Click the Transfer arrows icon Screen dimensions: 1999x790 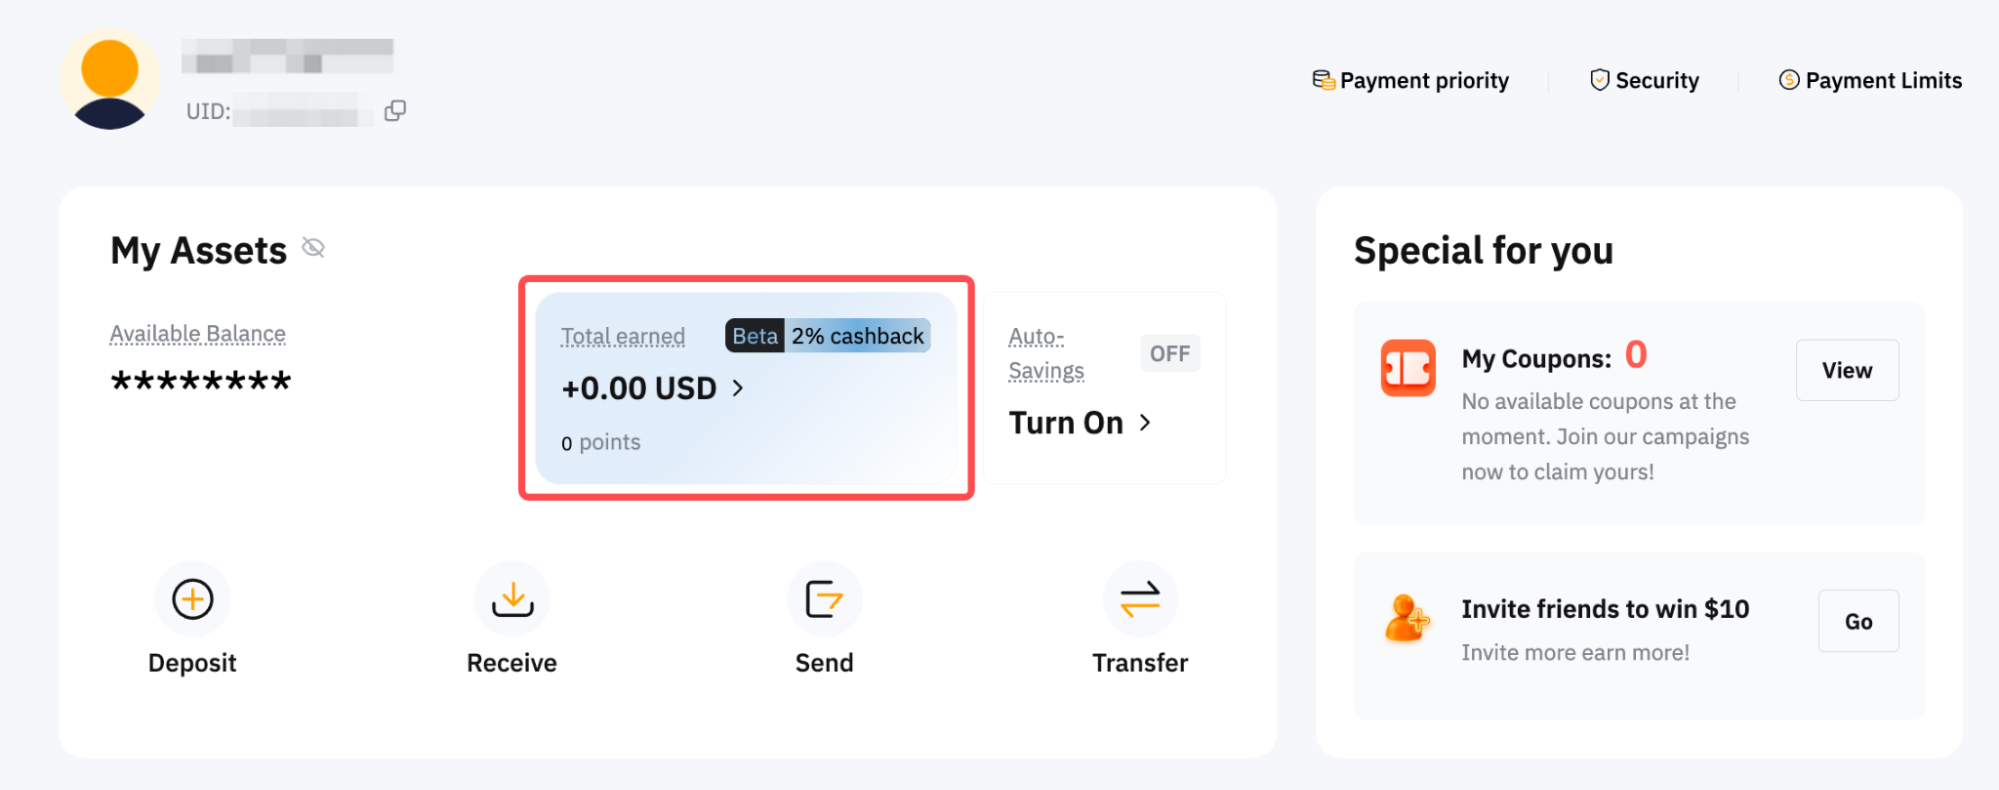pos(1140,600)
